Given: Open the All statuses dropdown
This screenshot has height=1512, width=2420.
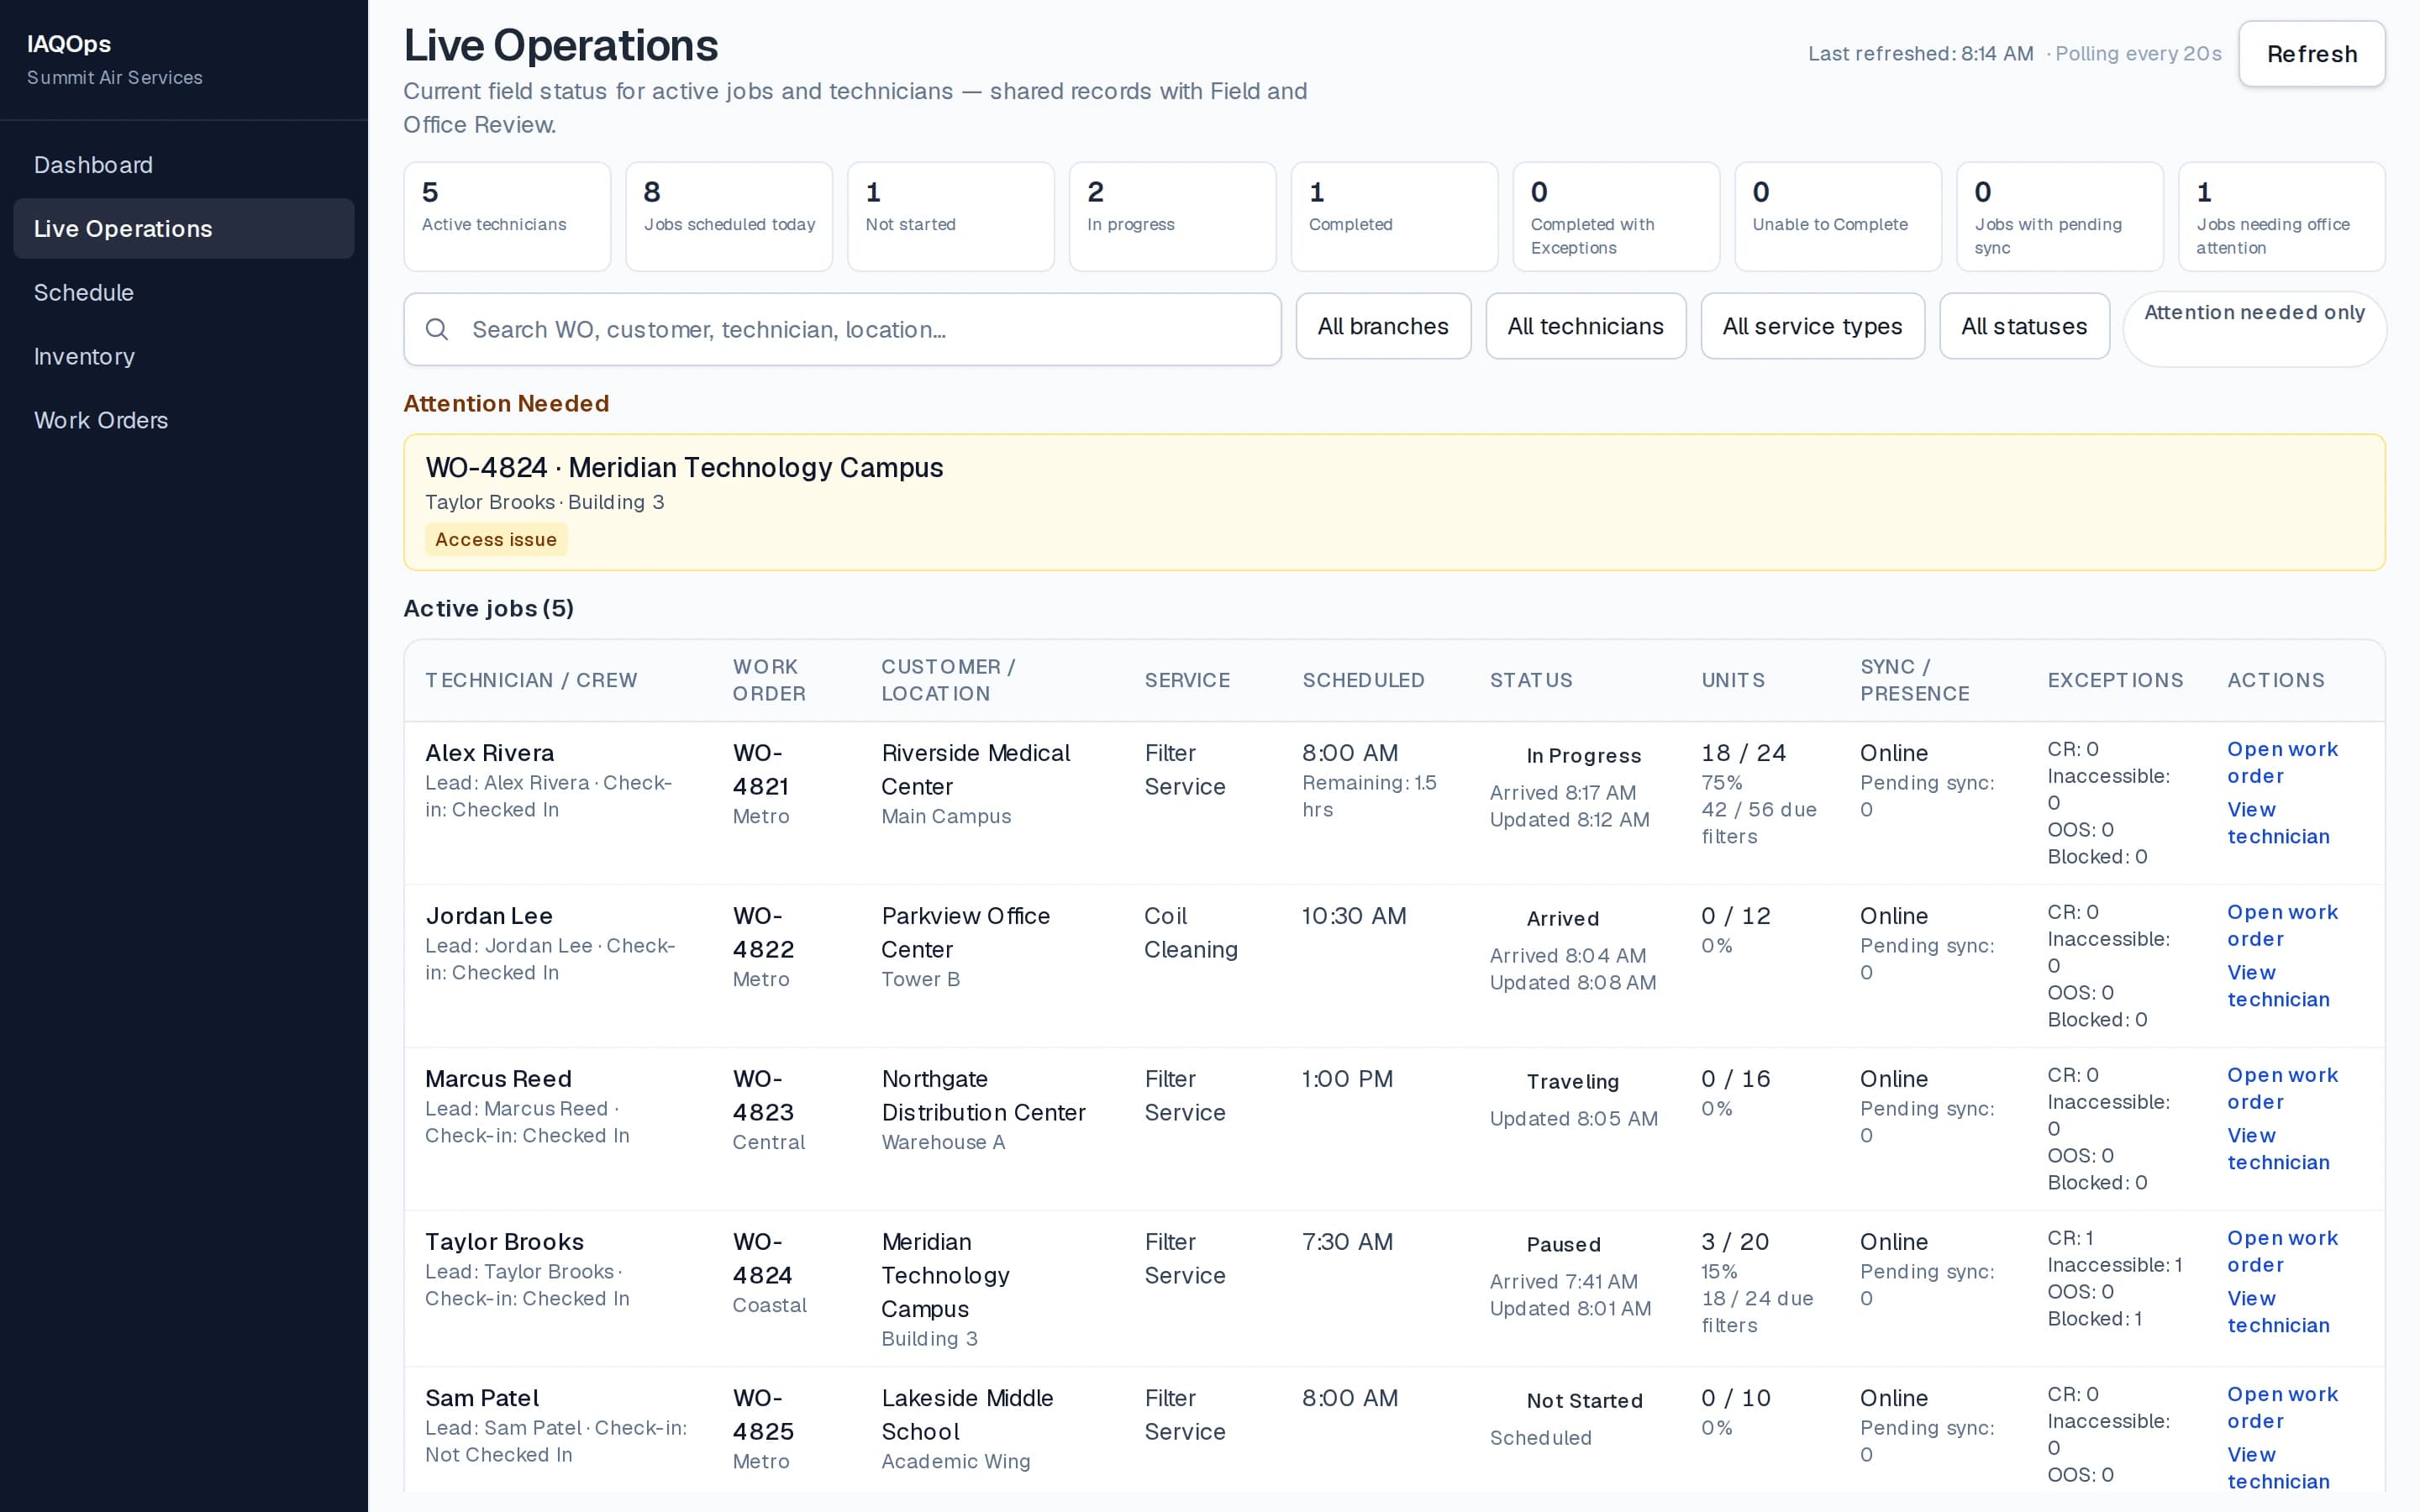Looking at the screenshot, I should coord(2024,326).
